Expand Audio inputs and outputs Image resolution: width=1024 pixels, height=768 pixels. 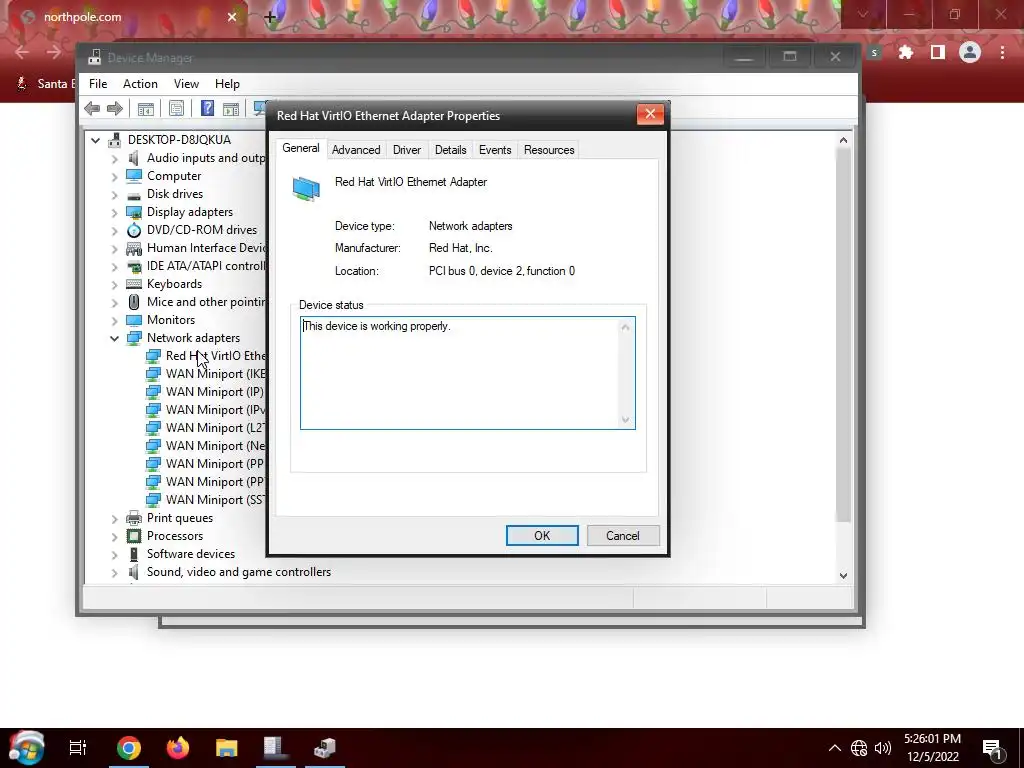pyautogui.click(x=114, y=159)
